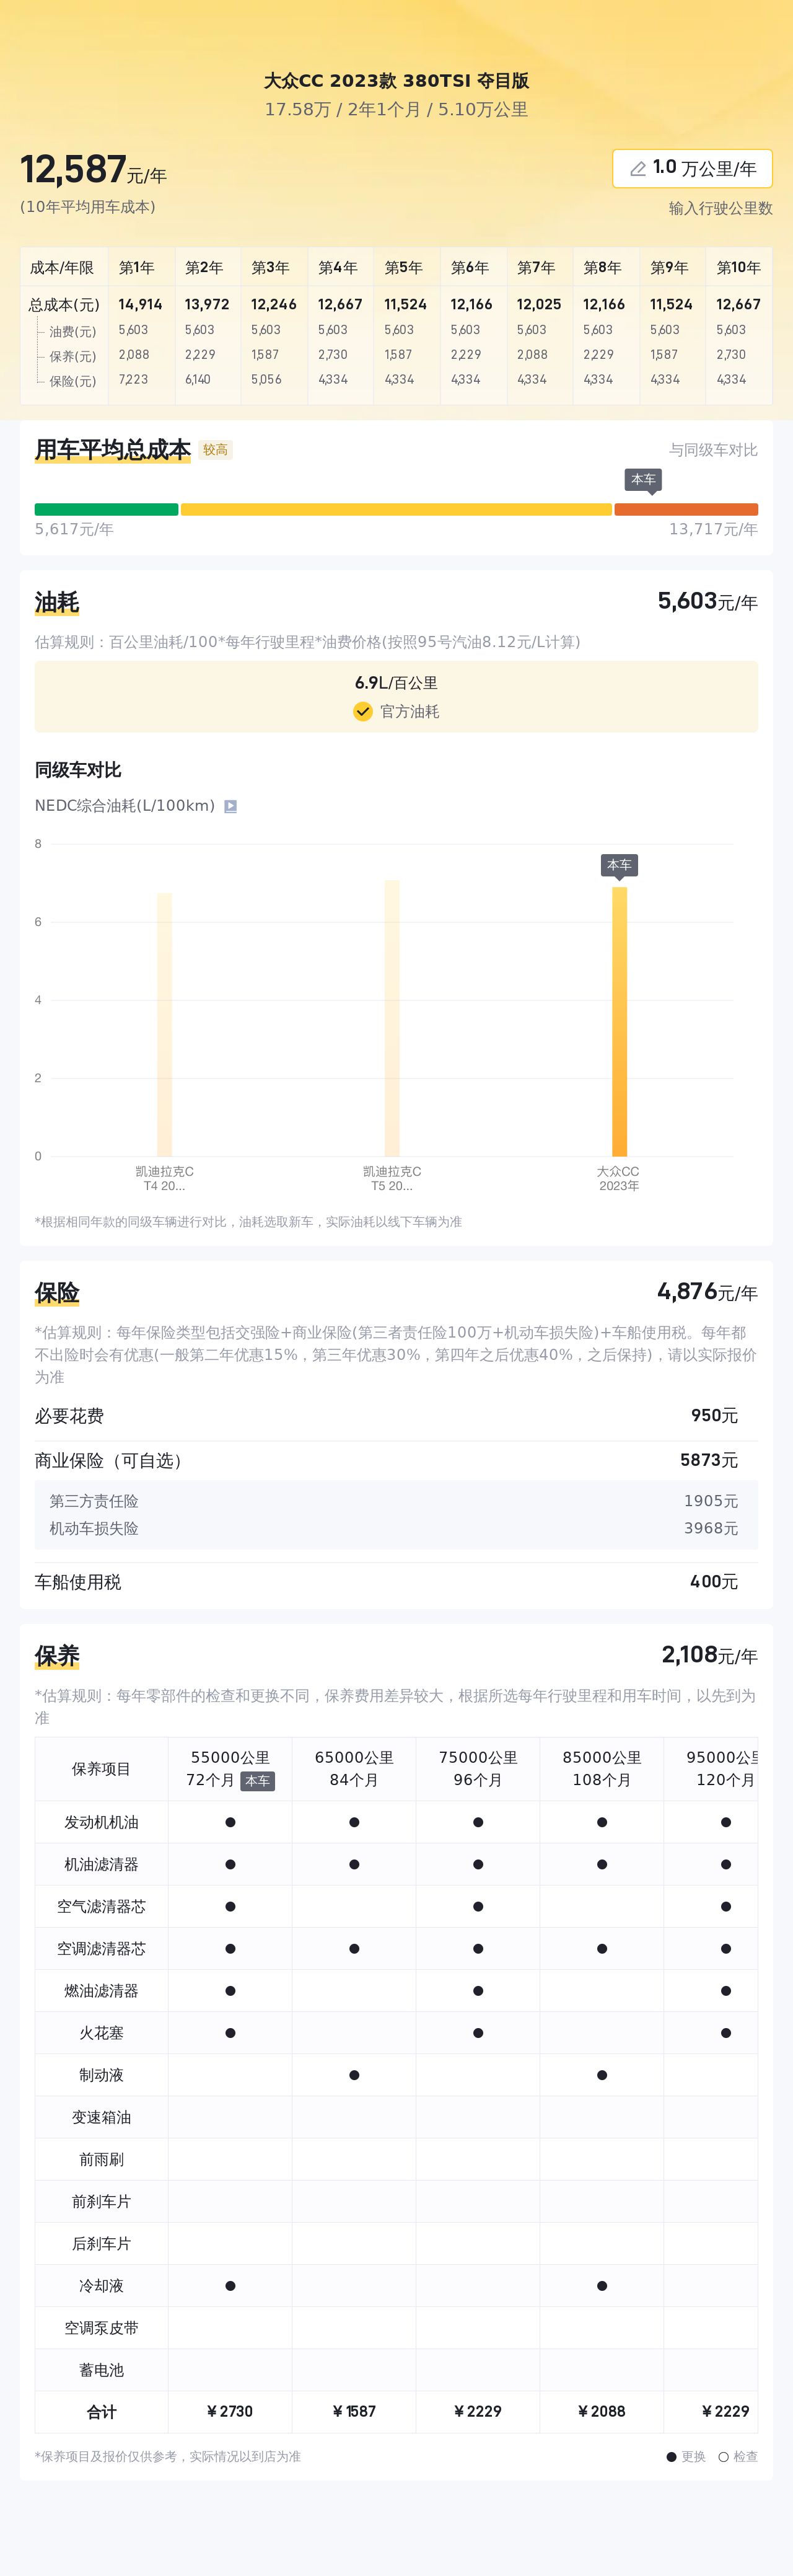
Task: Click the pencil edit icon for mileage
Action: pyautogui.click(x=637, y=169)
